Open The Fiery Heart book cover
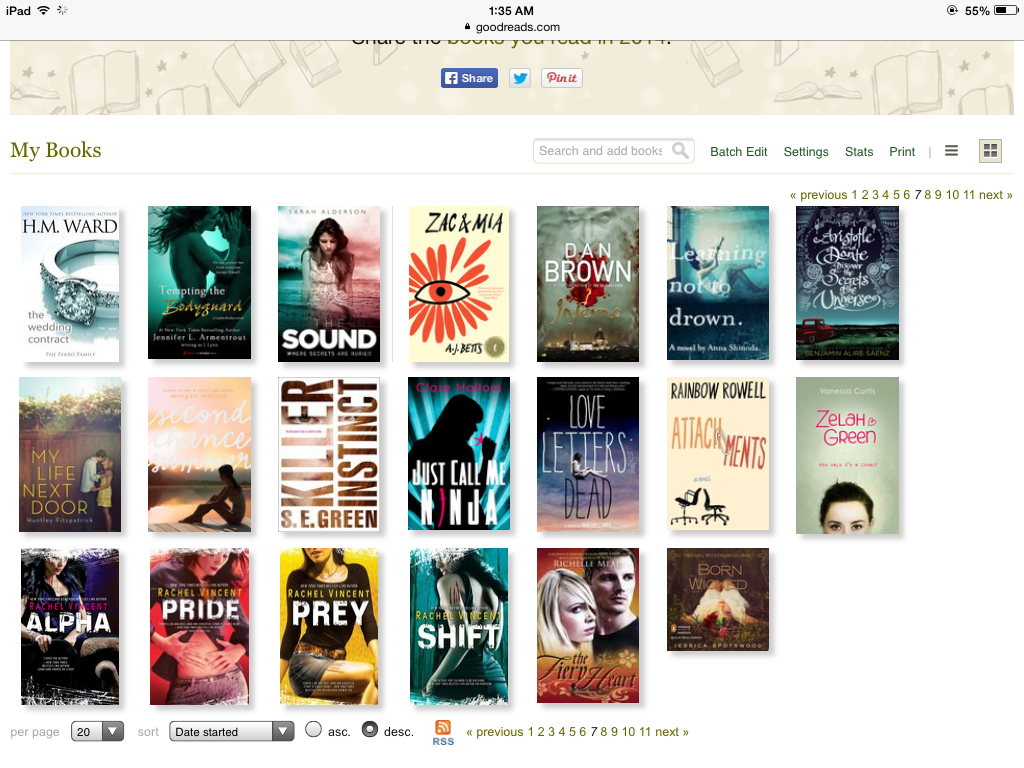 [588, 626]
